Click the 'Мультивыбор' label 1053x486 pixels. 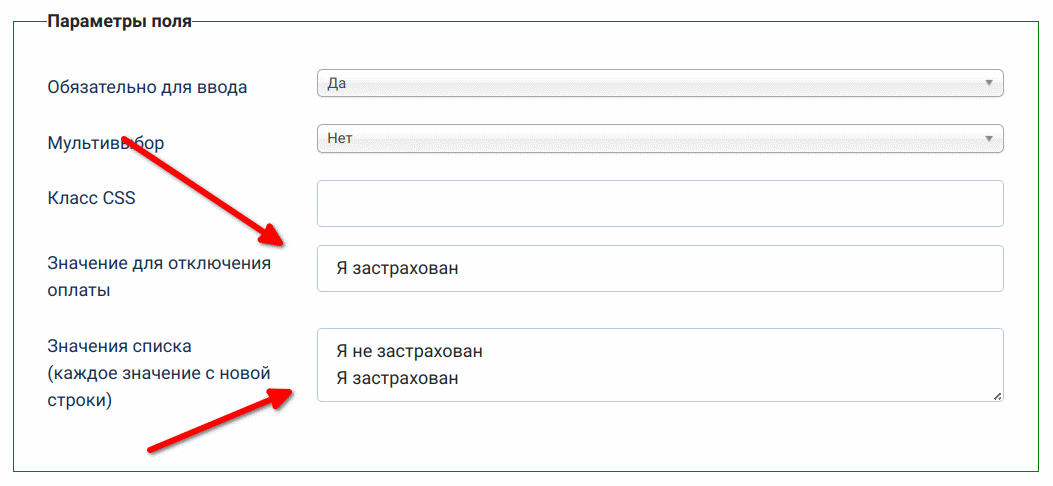coord(106,142)
